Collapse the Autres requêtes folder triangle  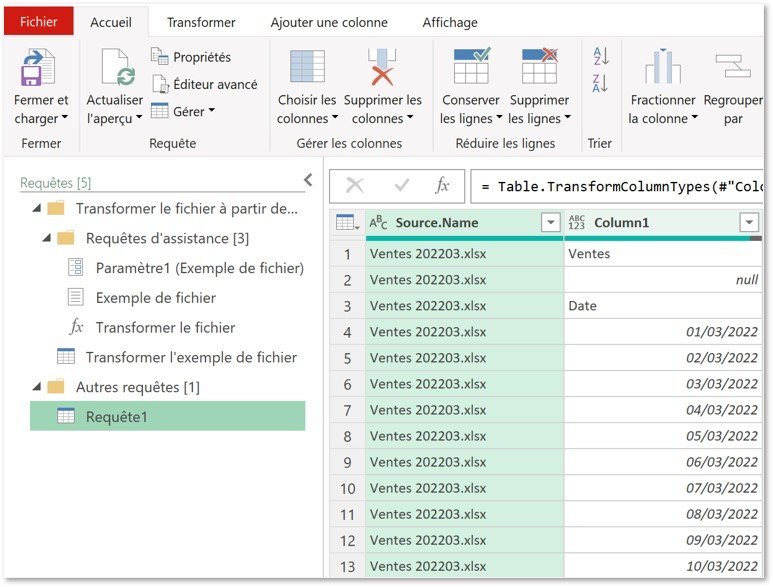(37, 387)
